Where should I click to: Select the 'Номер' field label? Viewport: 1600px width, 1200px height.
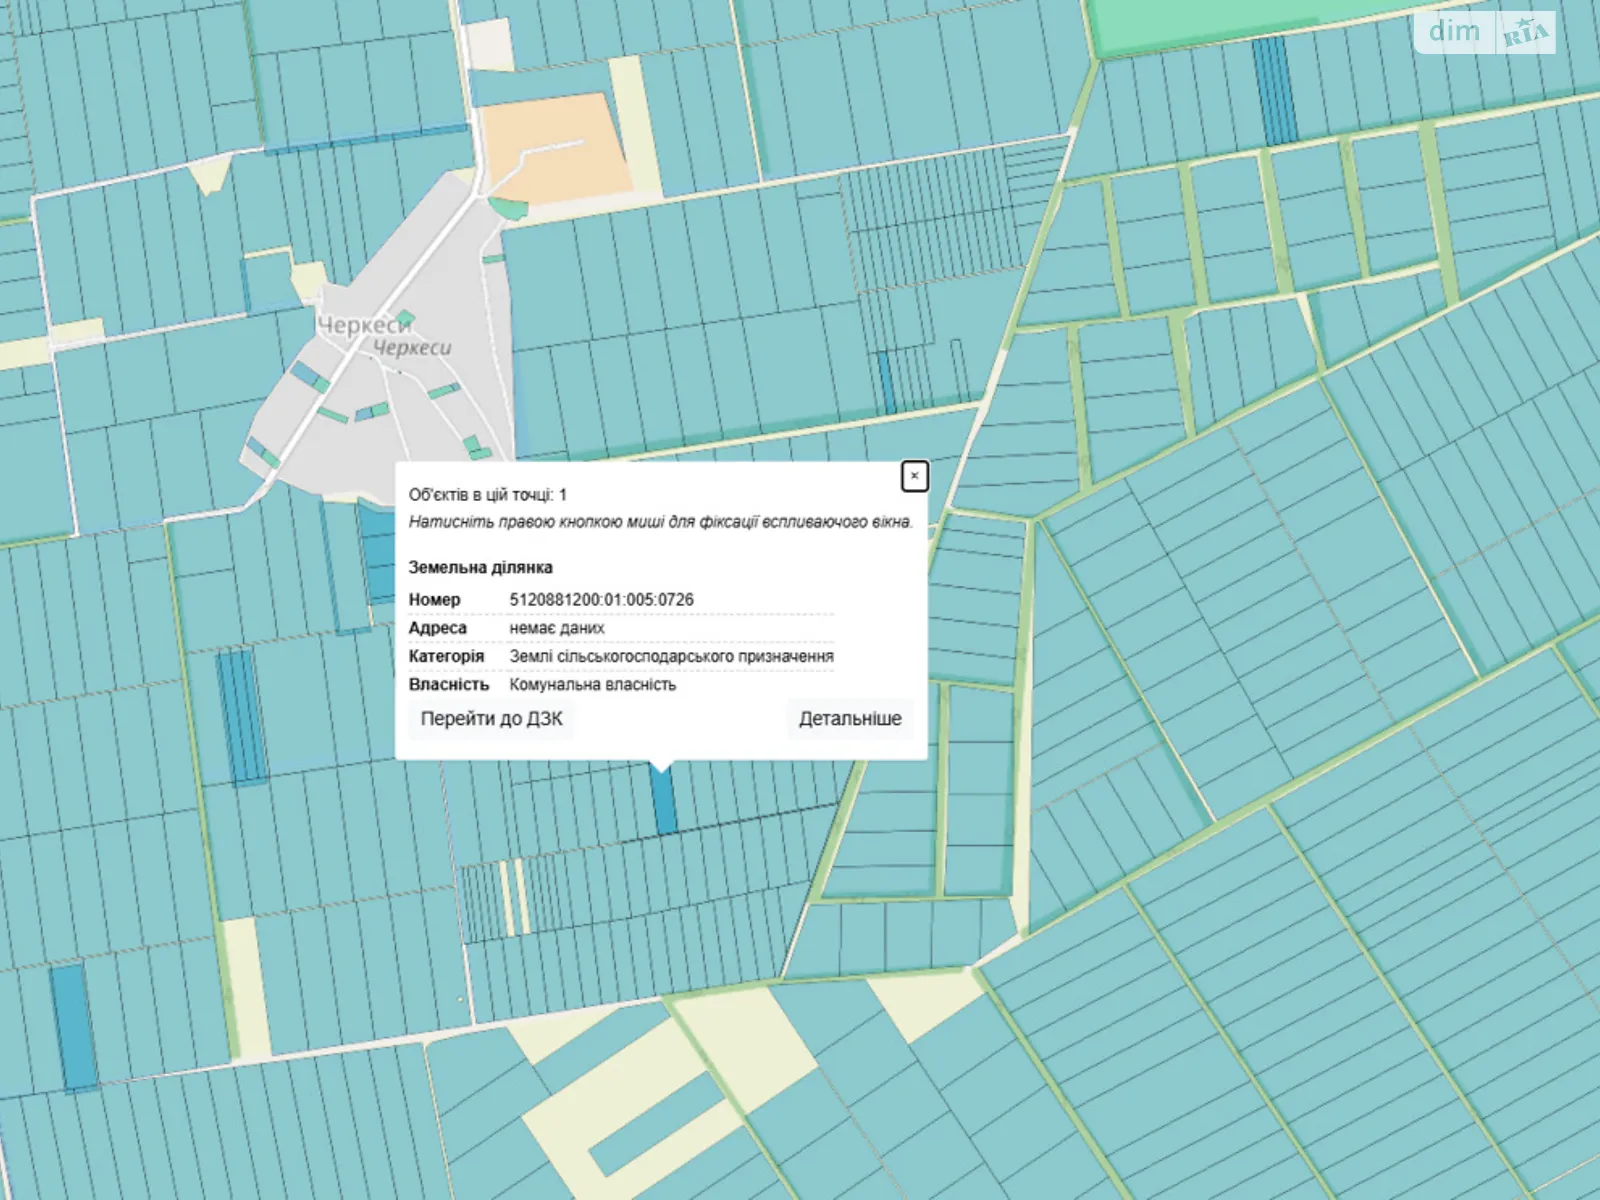pos(434,600)
